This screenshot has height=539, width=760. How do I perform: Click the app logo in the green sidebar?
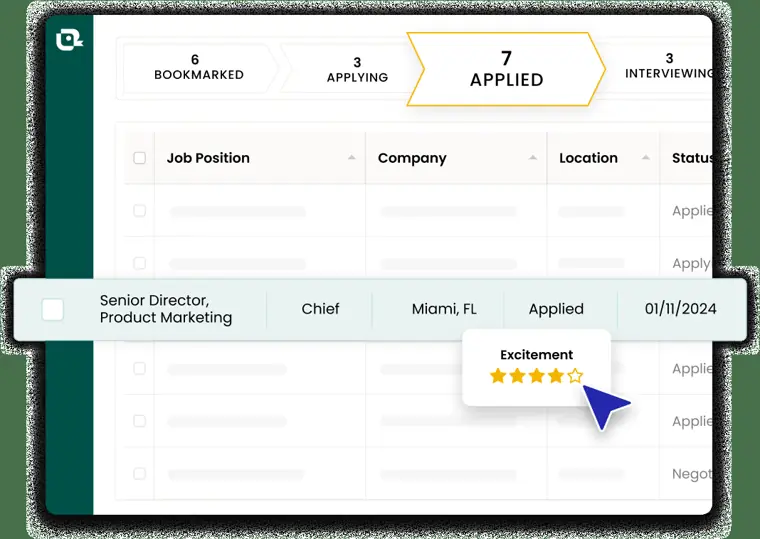click(69, 40)
